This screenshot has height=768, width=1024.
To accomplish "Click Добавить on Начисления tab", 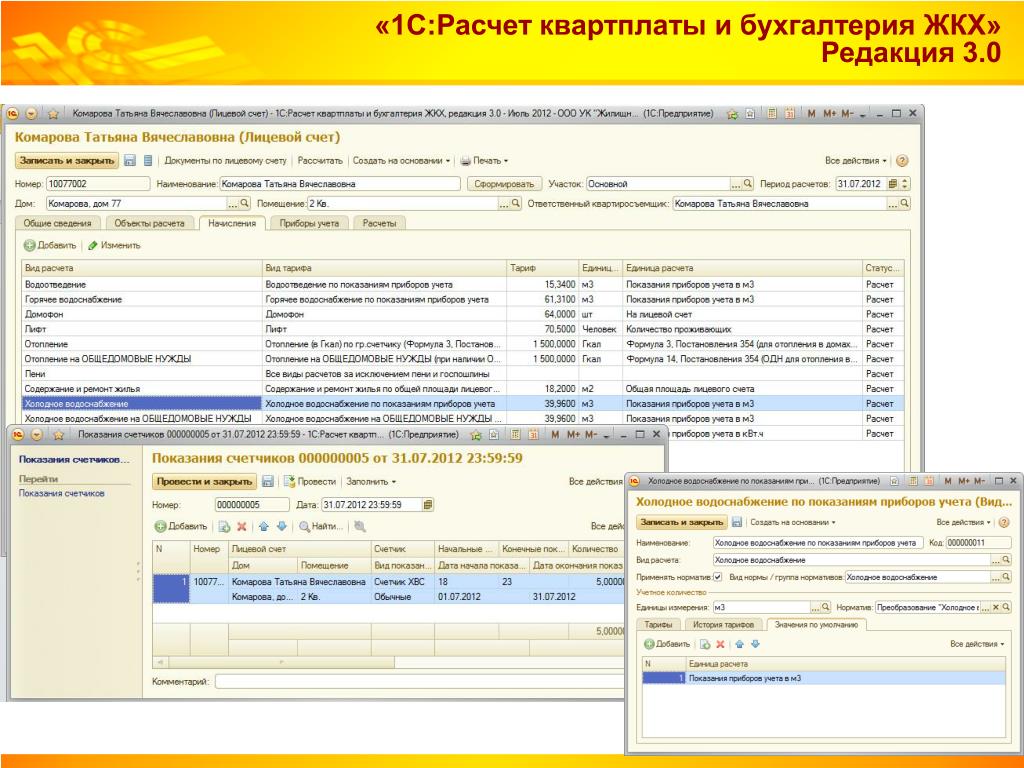I will pos(50,246).
